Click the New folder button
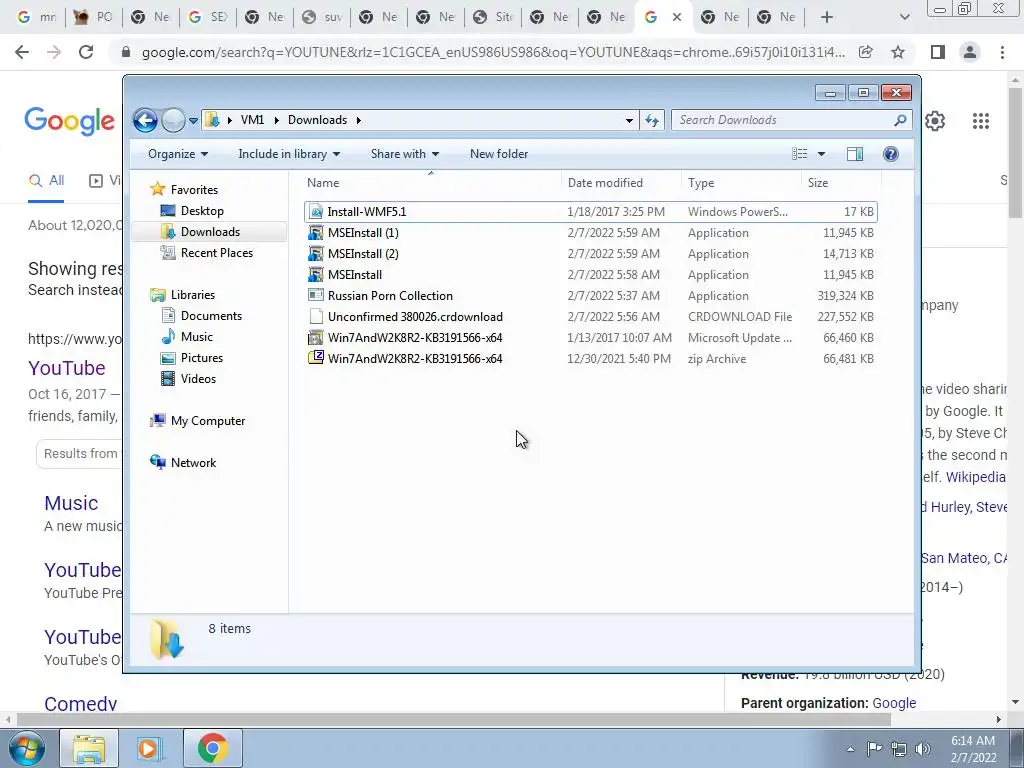Image resolution: width=1024 pixels, height=768 pixels. point(499,154)
